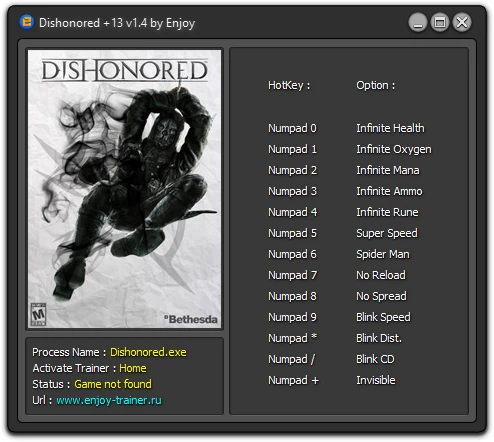Click the 'Option :' column header

click(376, 85)
